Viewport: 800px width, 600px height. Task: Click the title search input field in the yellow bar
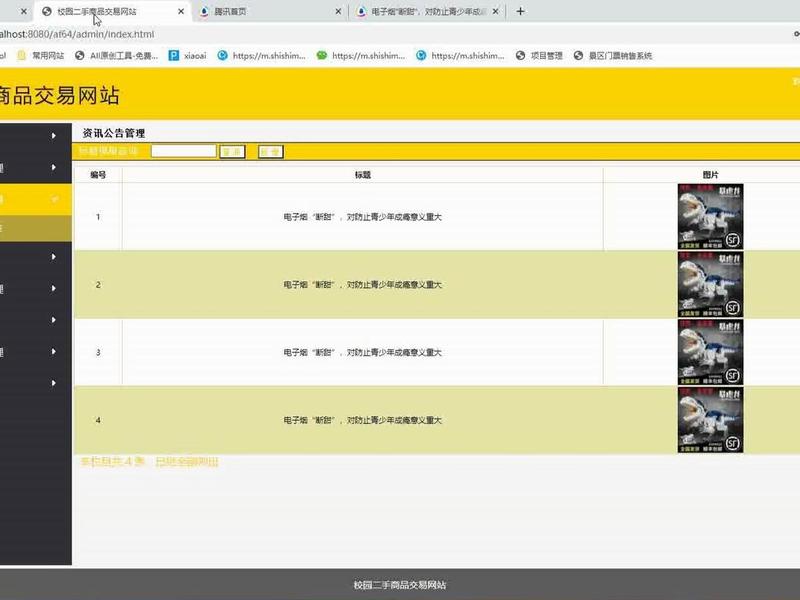pos(184,151)
